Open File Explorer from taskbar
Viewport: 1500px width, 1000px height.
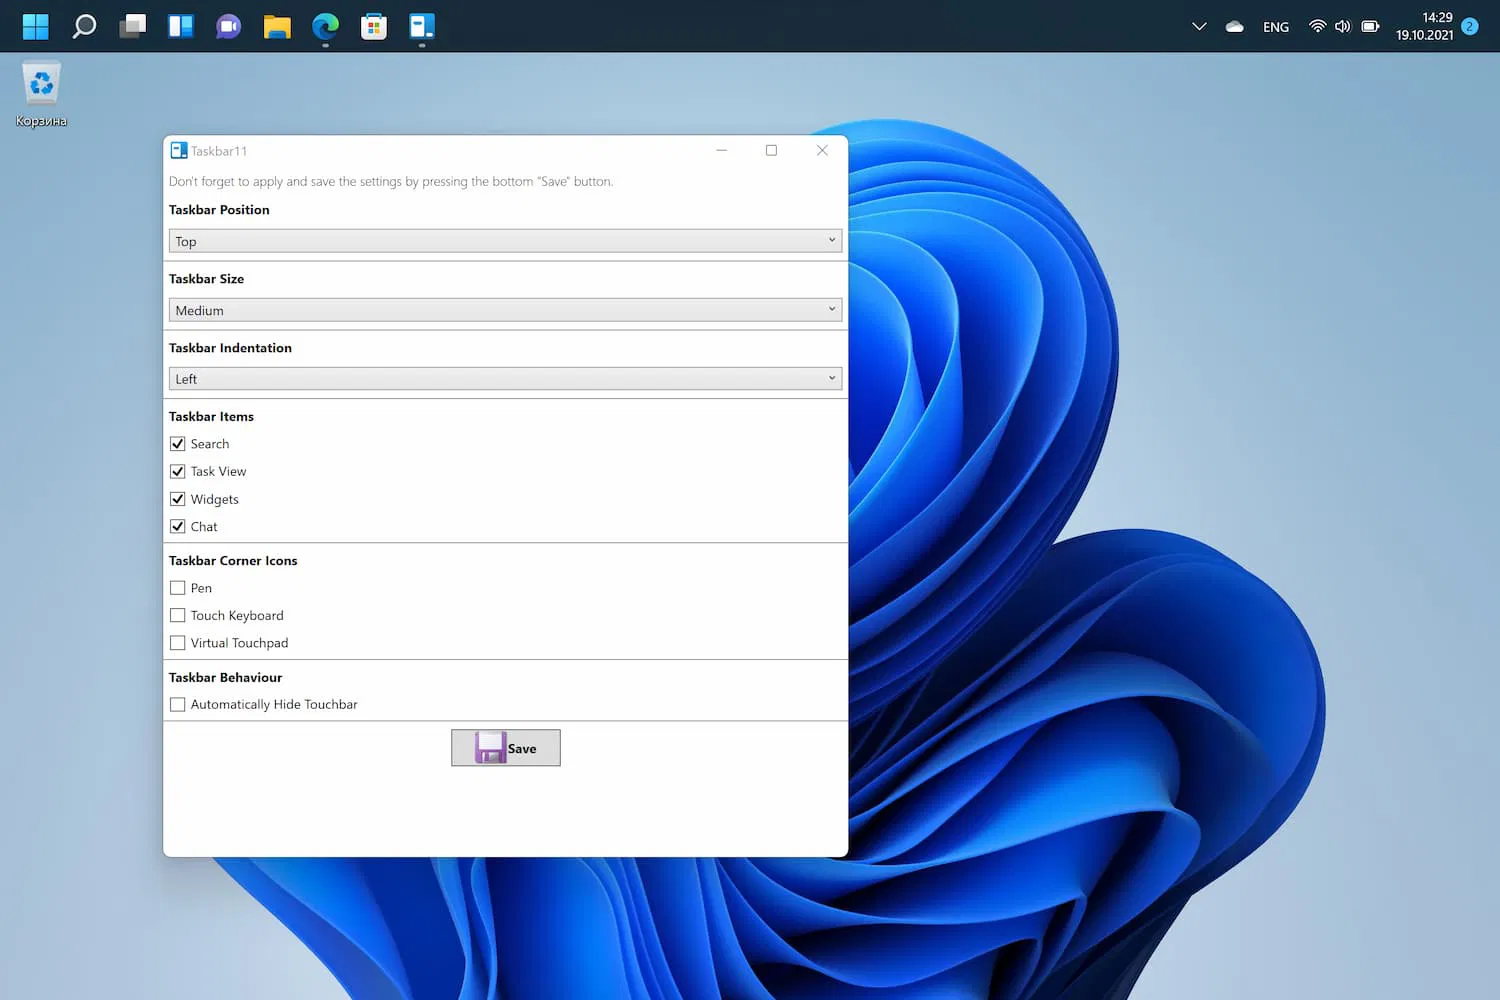point(277,26)
